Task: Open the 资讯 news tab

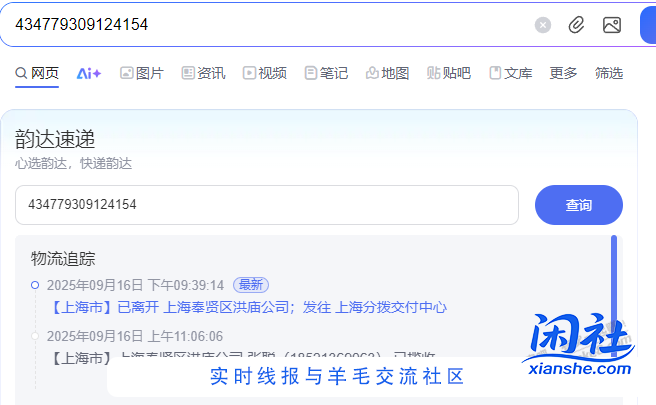Action: (x=203, y=73)
